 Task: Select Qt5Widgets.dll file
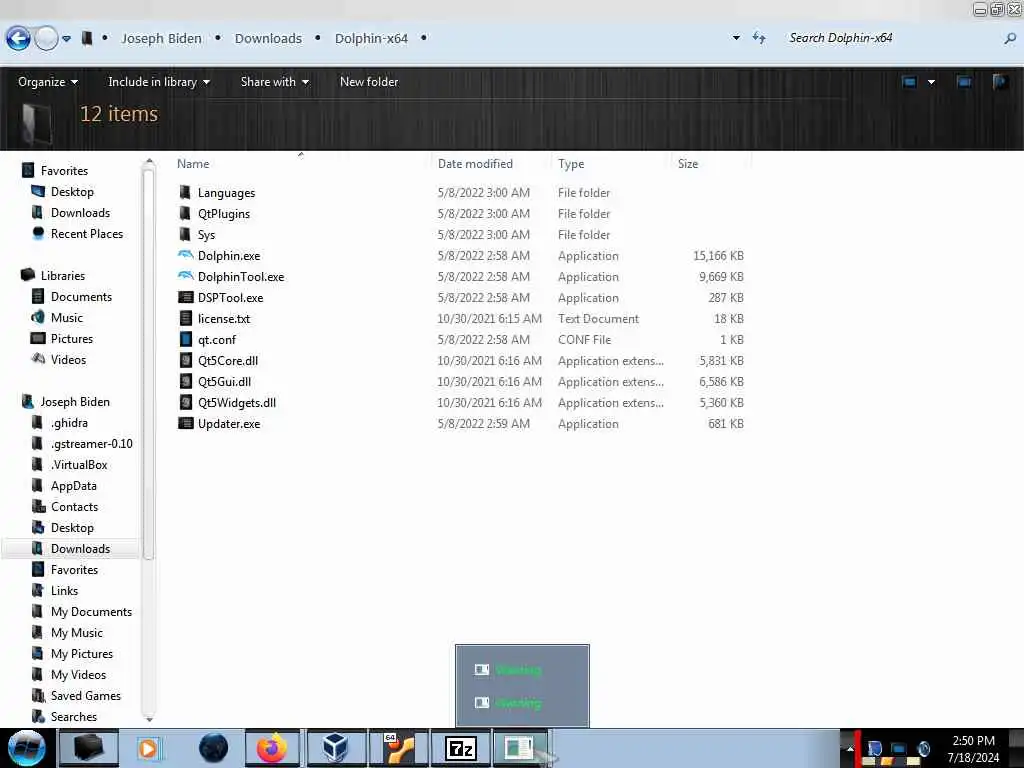(236, 402)
